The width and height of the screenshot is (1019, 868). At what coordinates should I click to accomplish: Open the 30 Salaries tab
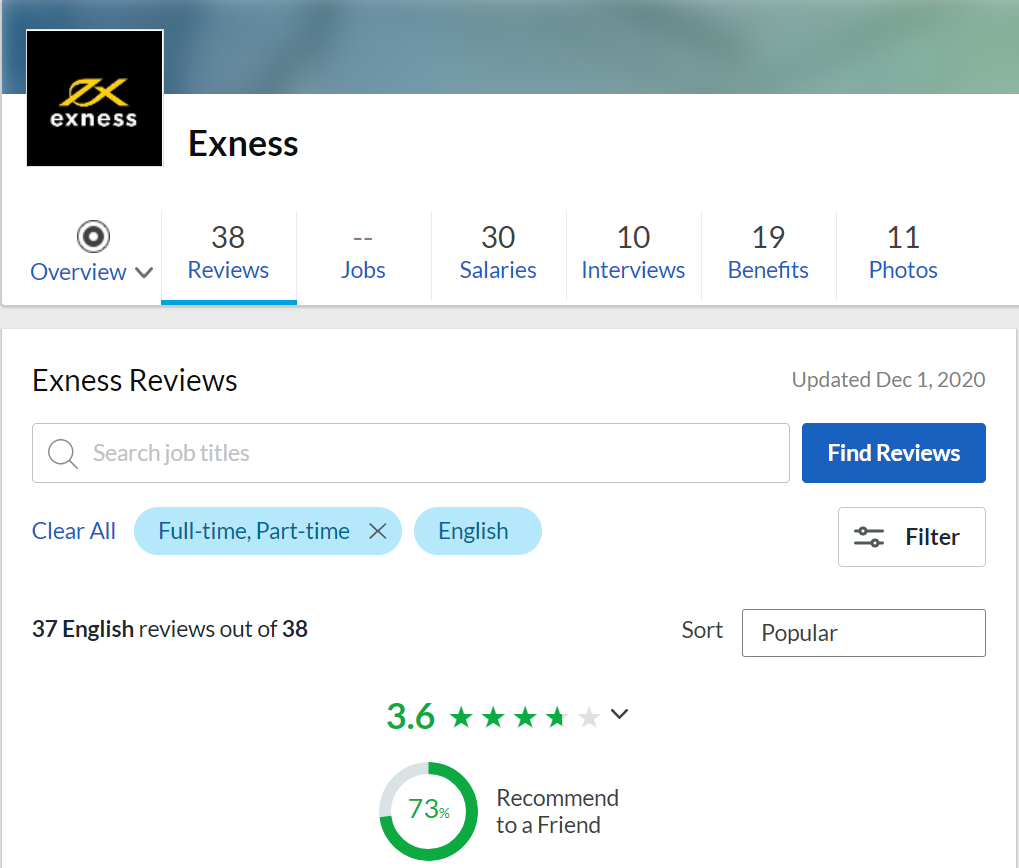[498, 253]
